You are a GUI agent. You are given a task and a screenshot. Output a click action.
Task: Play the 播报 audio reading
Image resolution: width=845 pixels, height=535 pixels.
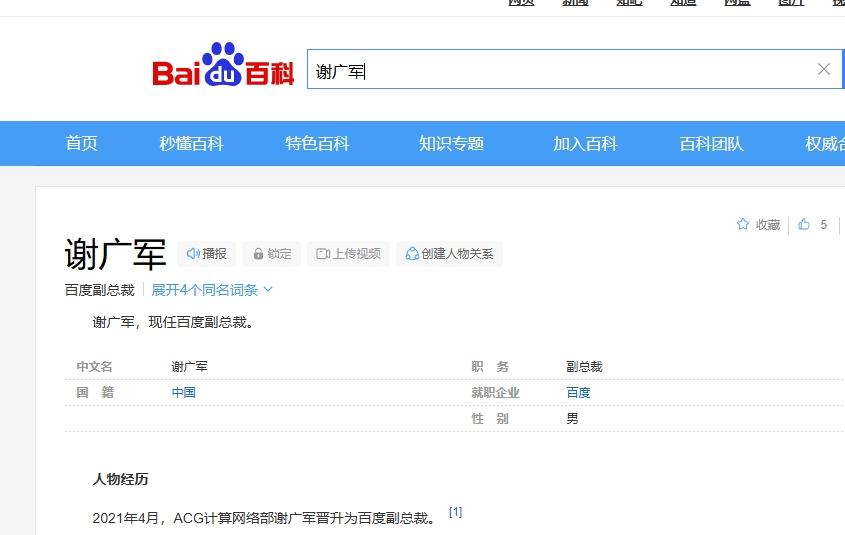(206, 254)
